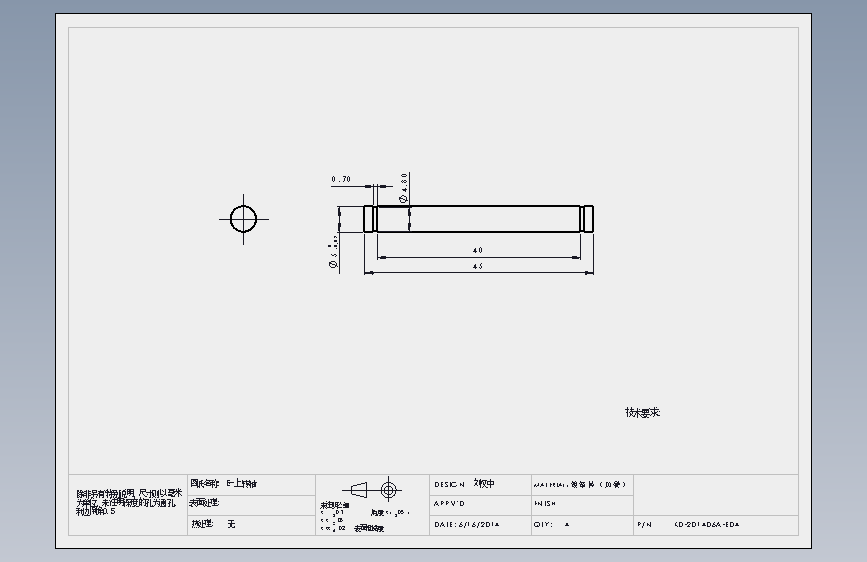Select the 45 overall length dimension
Screen dimensions: 867x562
click(x=478, y=266)
